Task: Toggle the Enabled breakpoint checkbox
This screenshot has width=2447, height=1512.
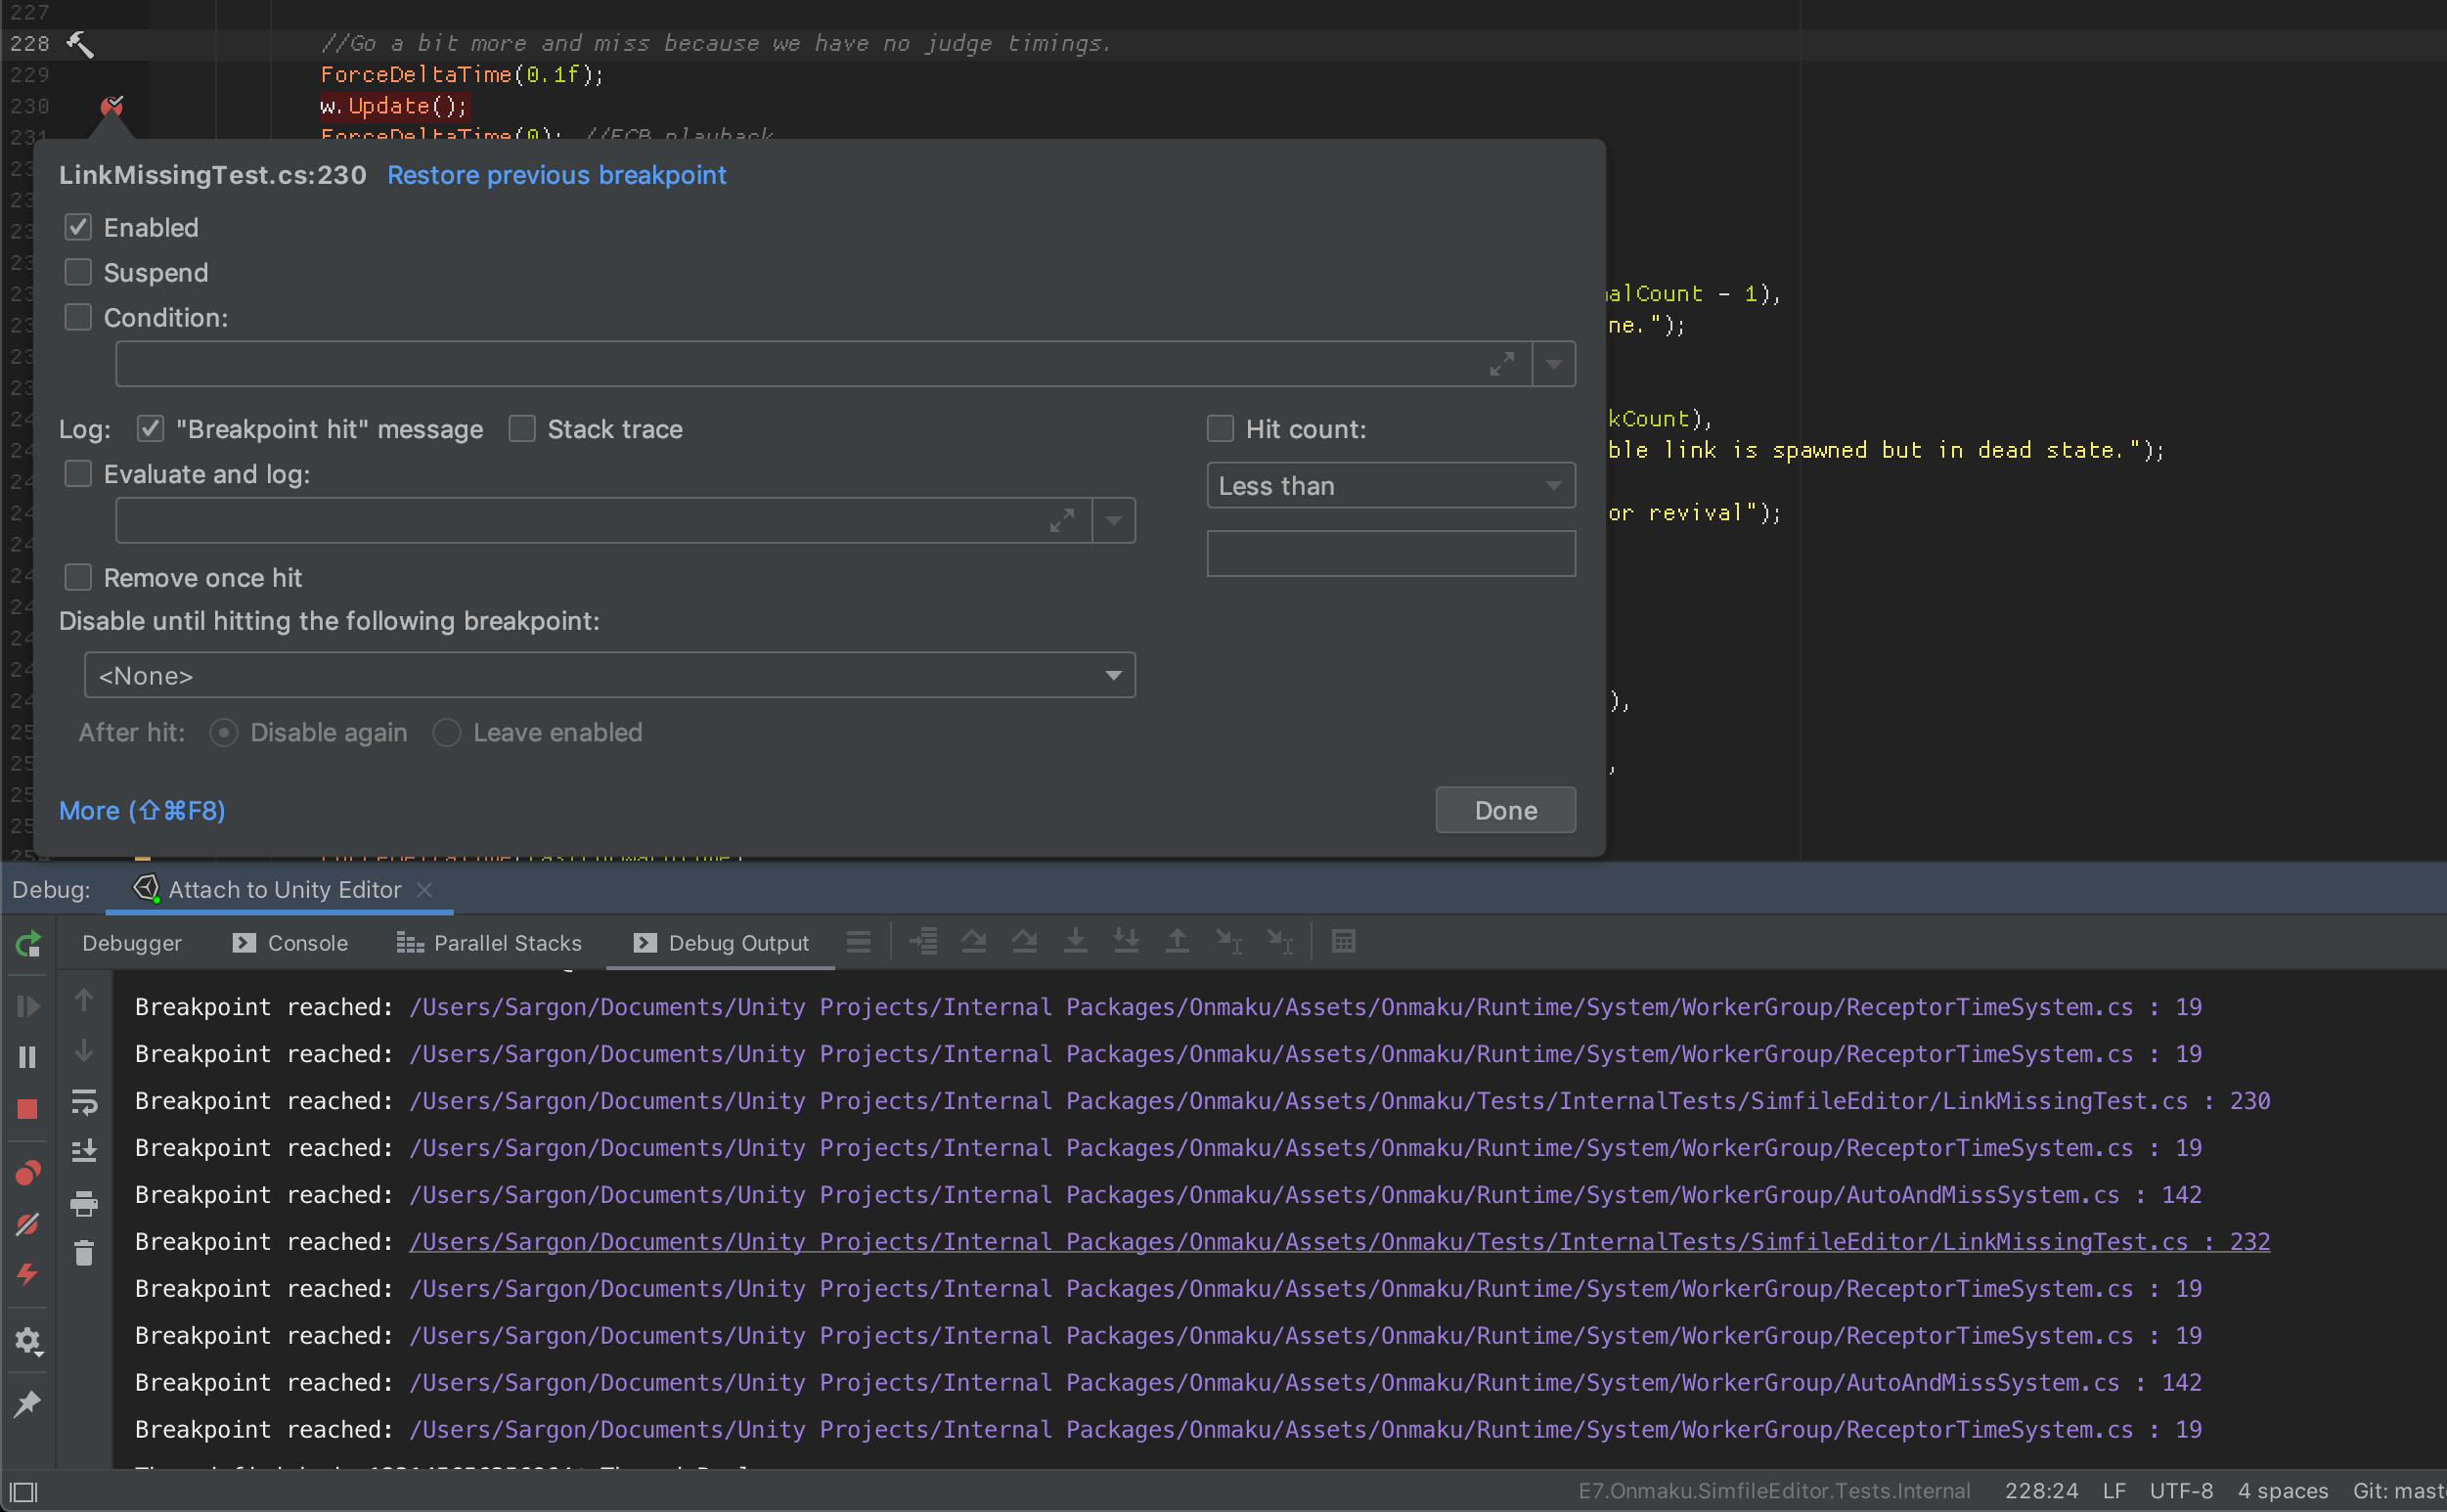Action: (78, 227)
